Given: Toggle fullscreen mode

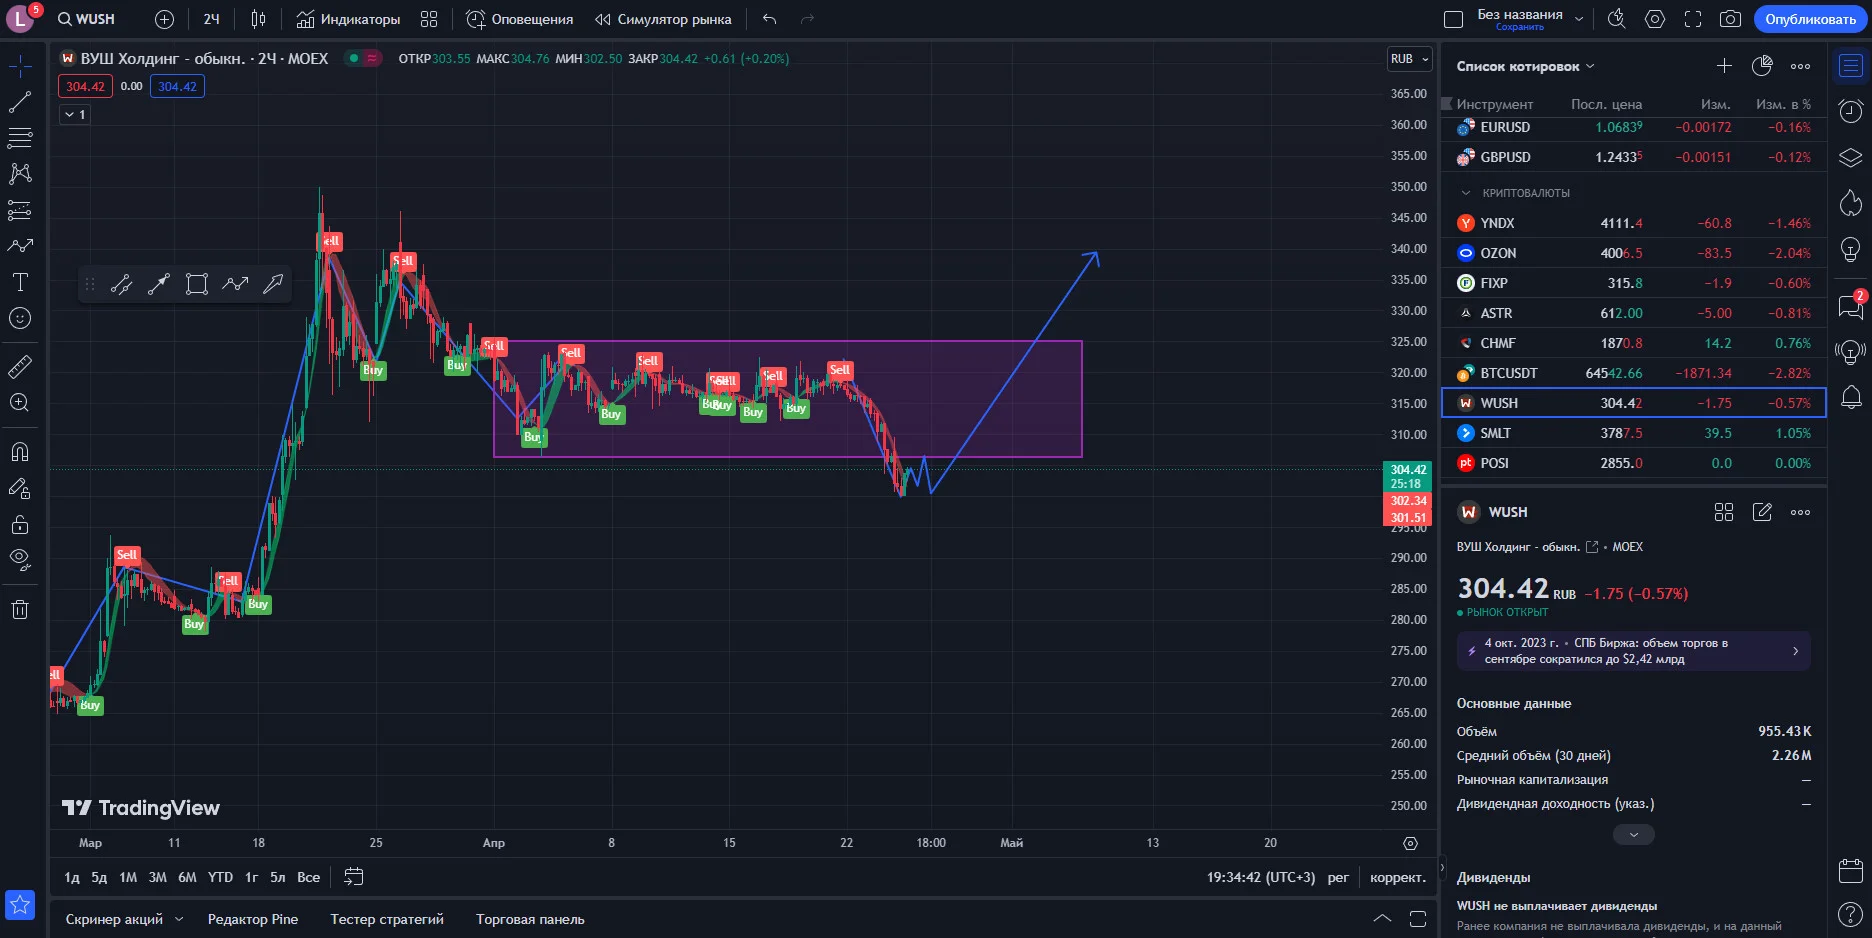Looking at the screenshot, I should [1693, 19].
